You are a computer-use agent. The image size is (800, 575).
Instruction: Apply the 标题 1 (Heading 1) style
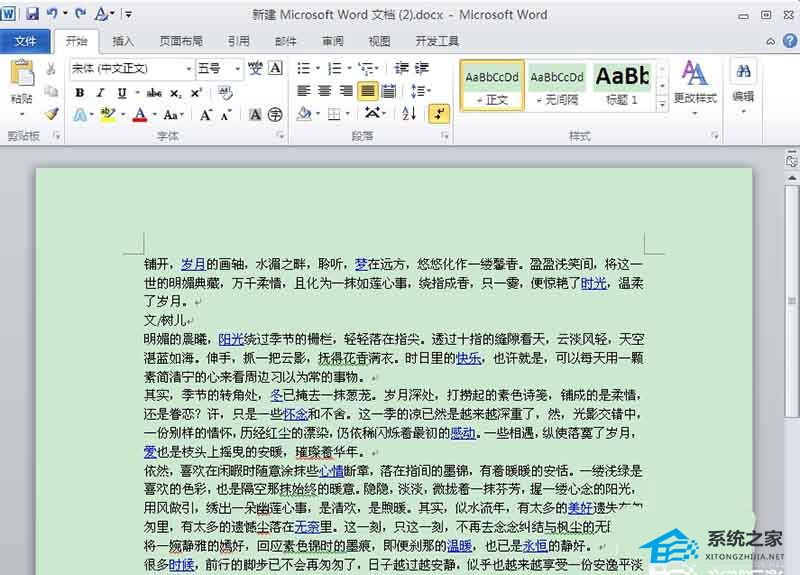[x=621, y=86]
